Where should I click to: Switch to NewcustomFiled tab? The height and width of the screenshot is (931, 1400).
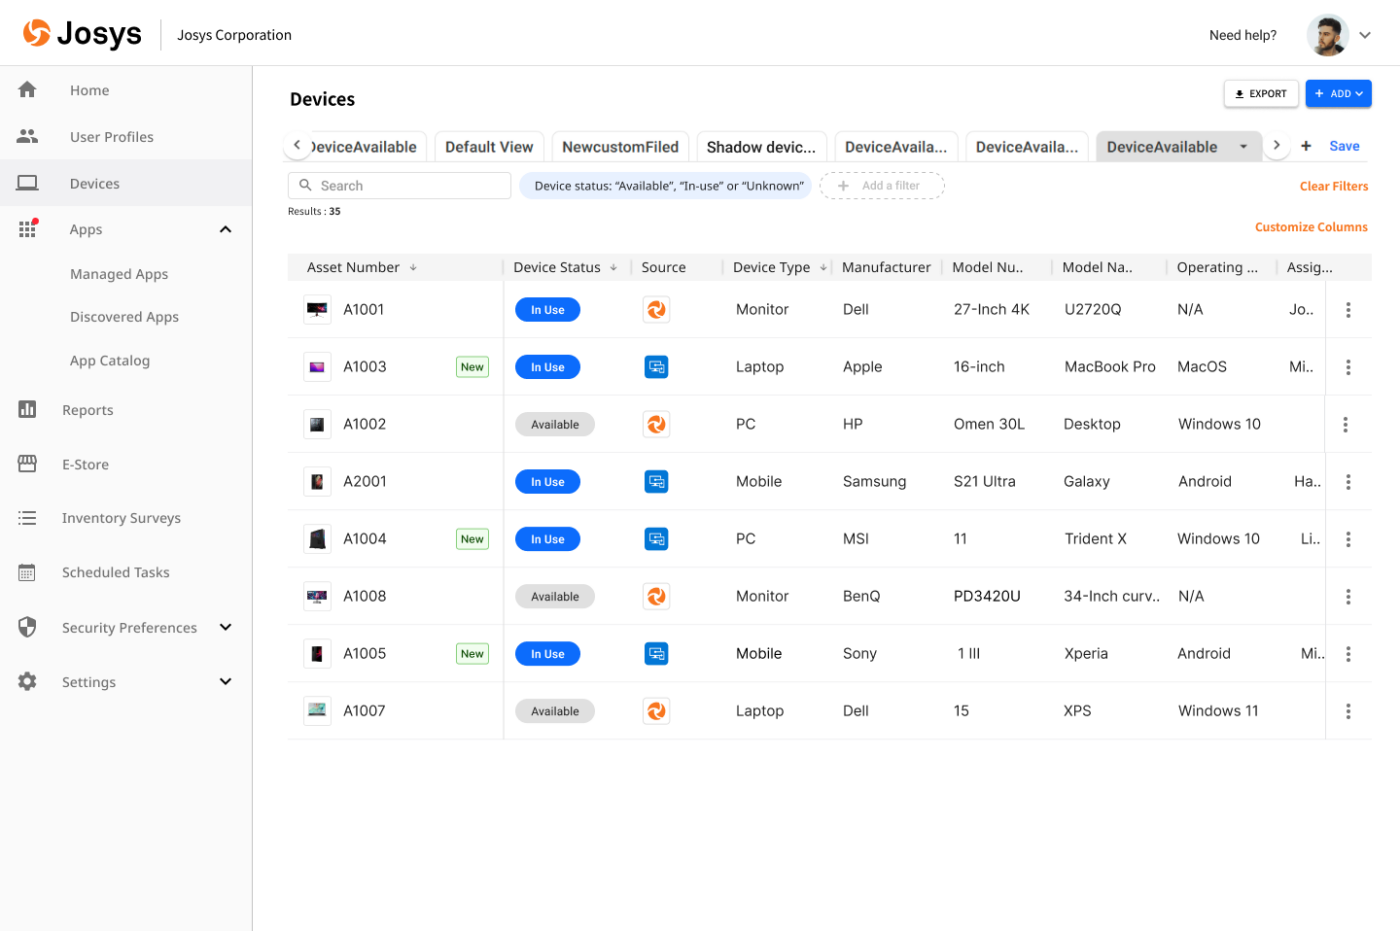[x=620, y=147]
